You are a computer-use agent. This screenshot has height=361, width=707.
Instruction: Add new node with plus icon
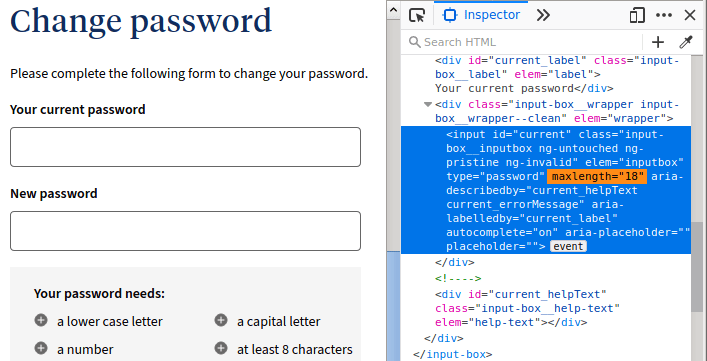658,42
